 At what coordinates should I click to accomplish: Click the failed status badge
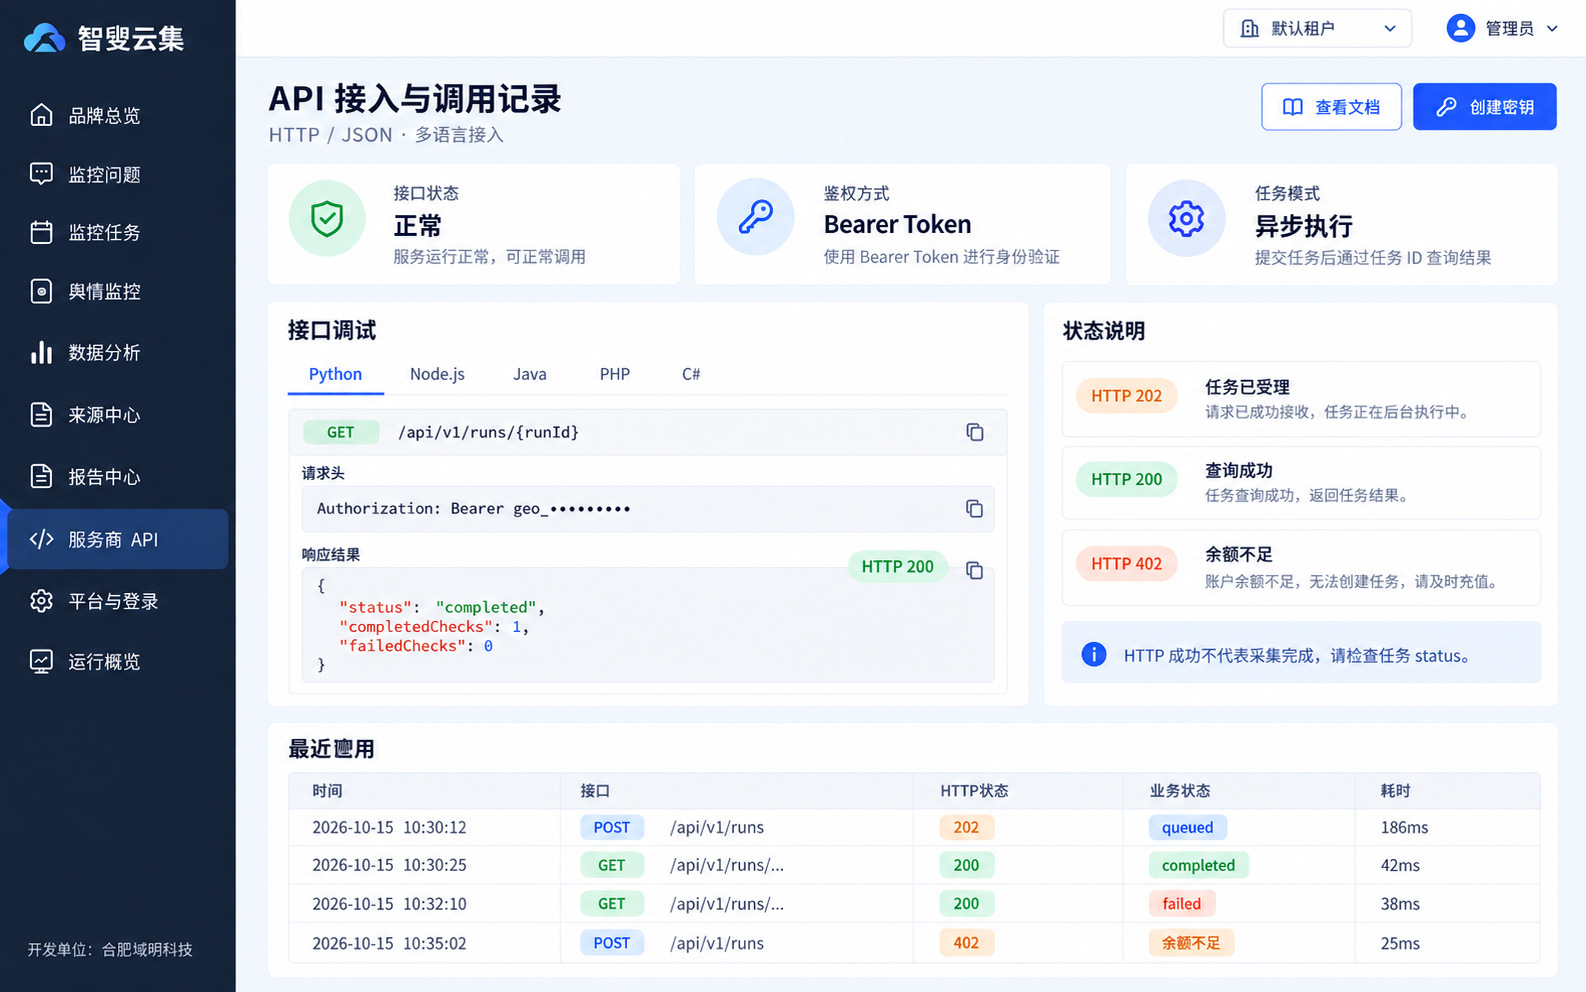coord(1182,903)
